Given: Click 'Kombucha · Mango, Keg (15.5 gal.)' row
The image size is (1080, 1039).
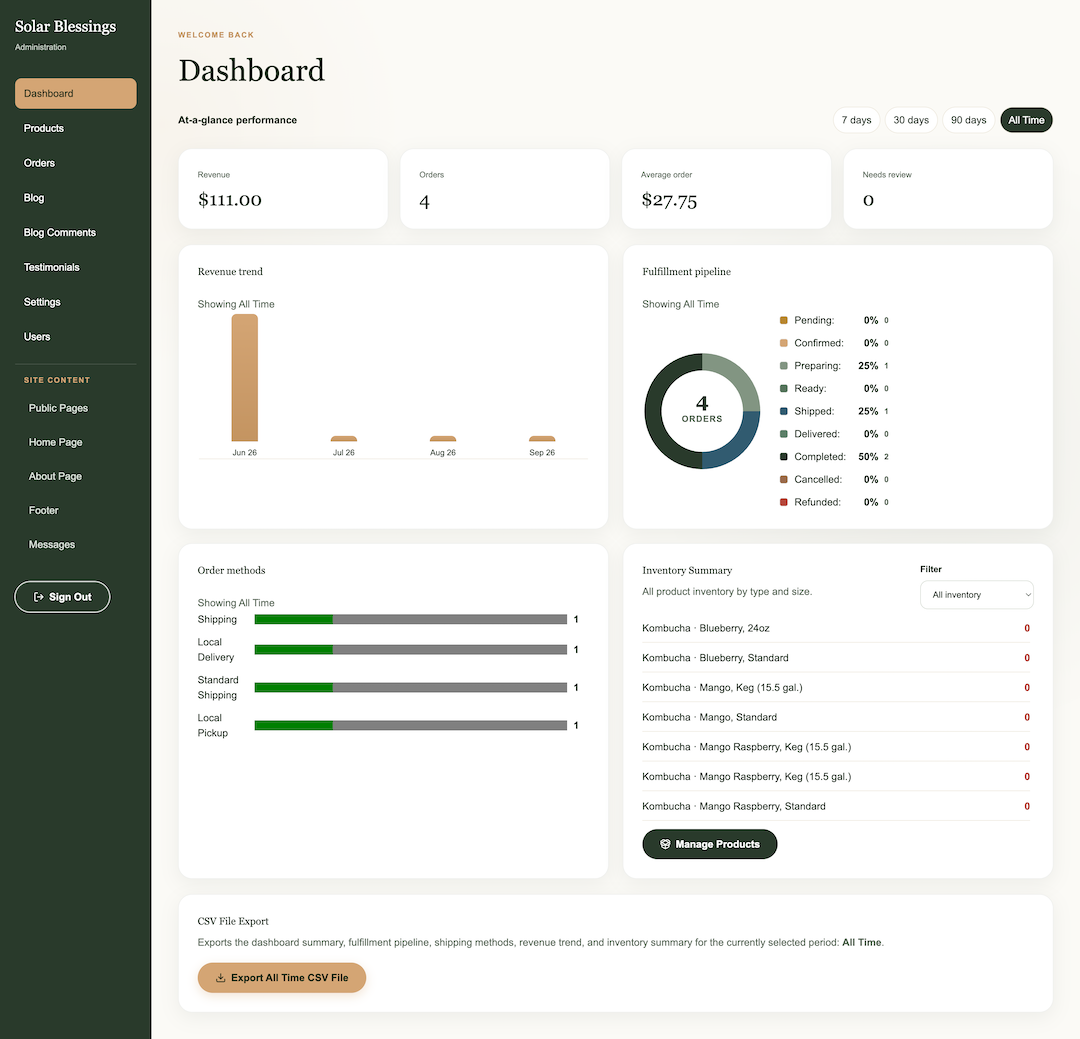Looking at the screenshot, I should [x=836, y=688].
